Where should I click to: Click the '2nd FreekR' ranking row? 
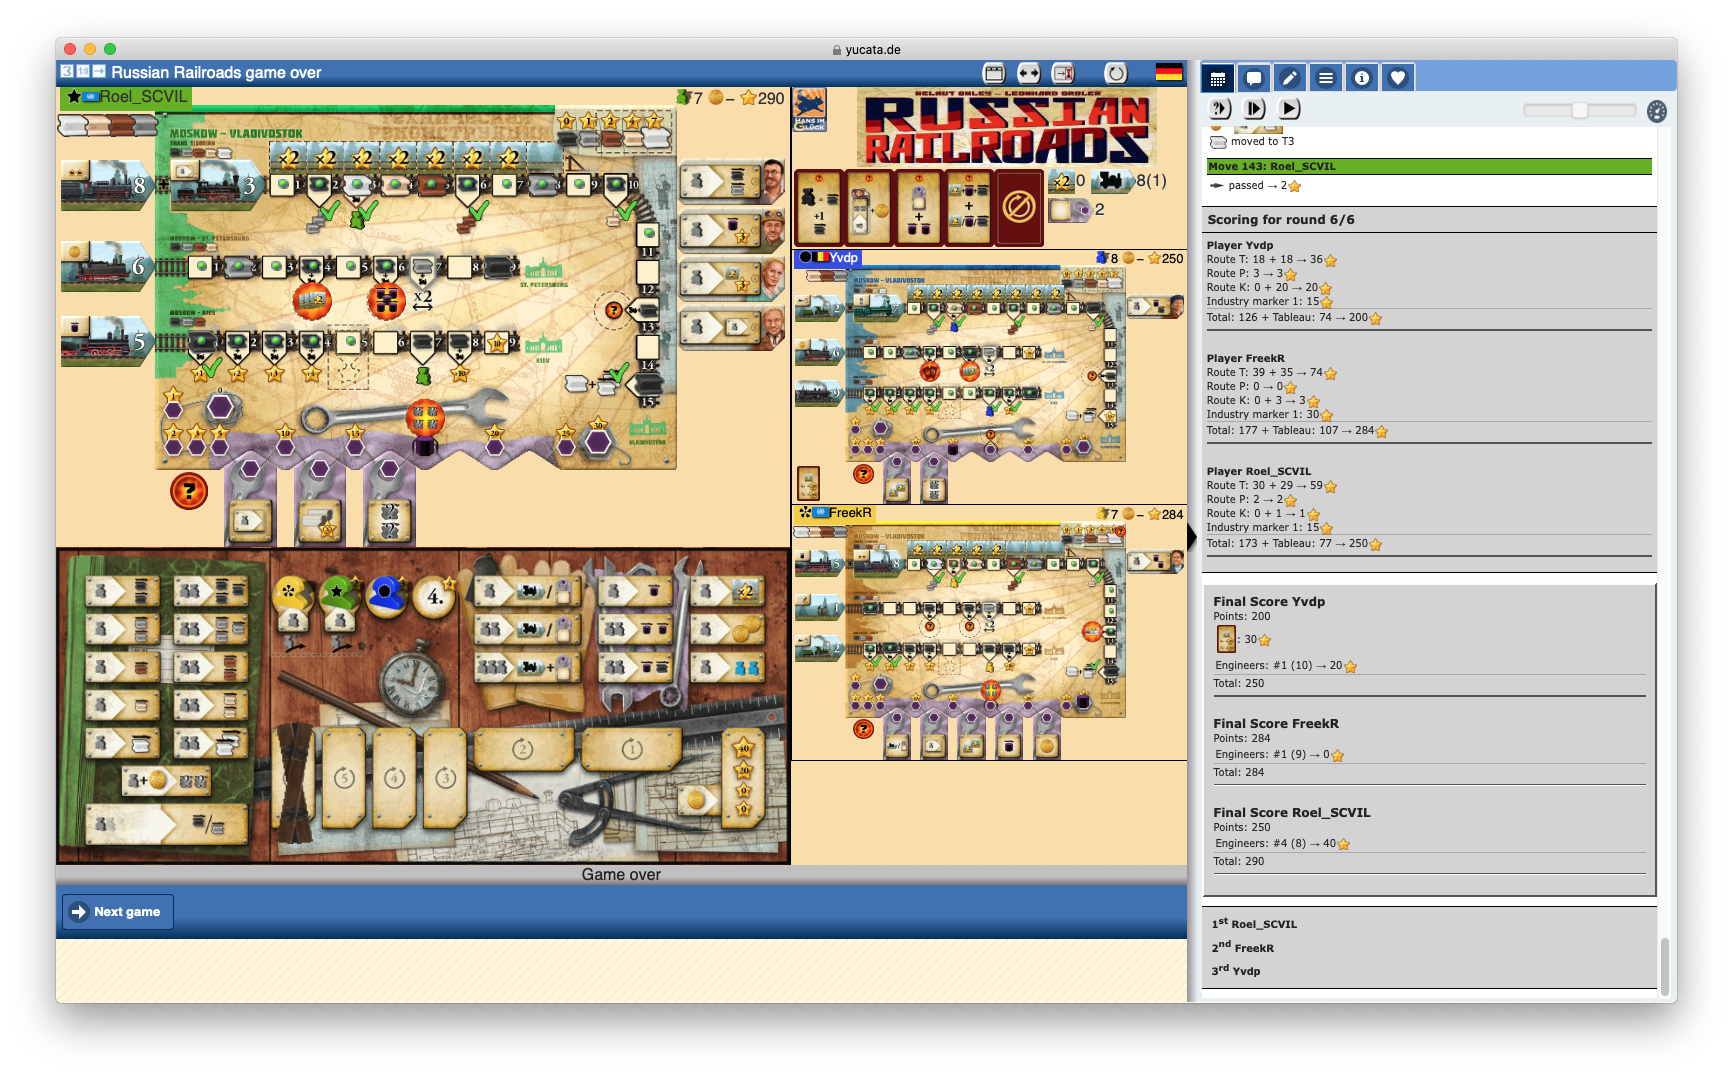(1242, 947)
